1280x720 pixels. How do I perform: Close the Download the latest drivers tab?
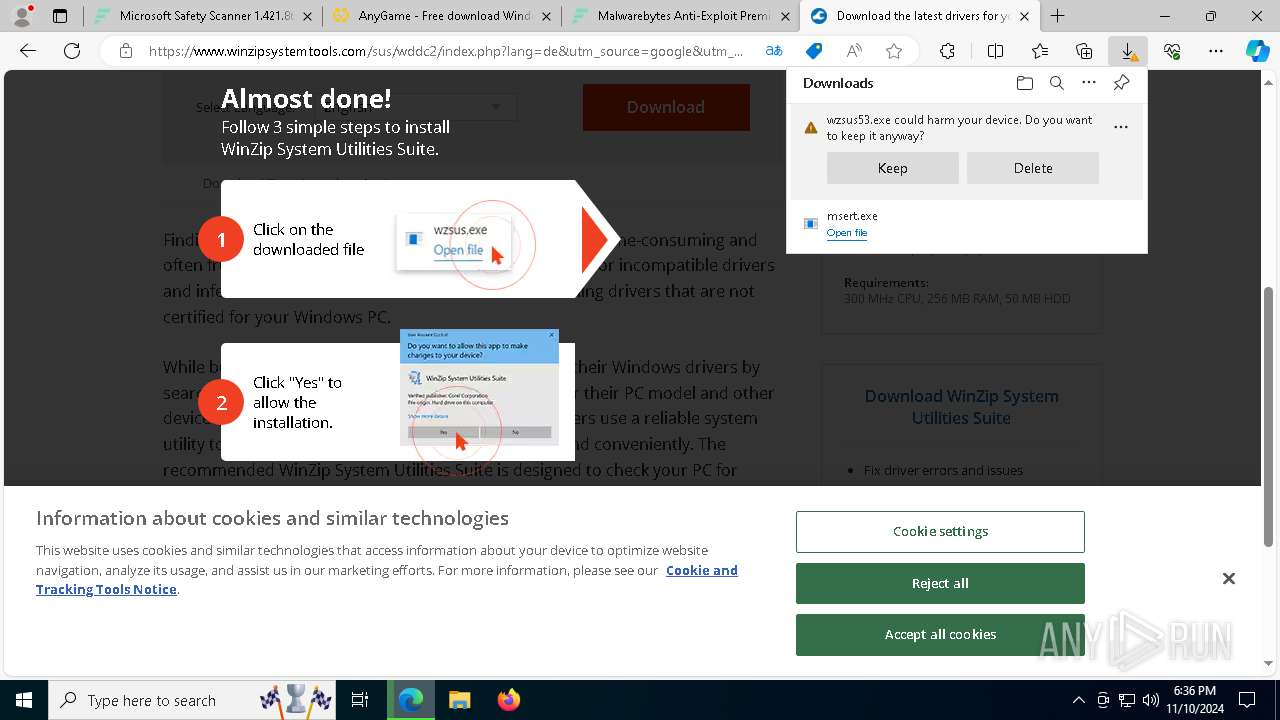point(1024,16)
